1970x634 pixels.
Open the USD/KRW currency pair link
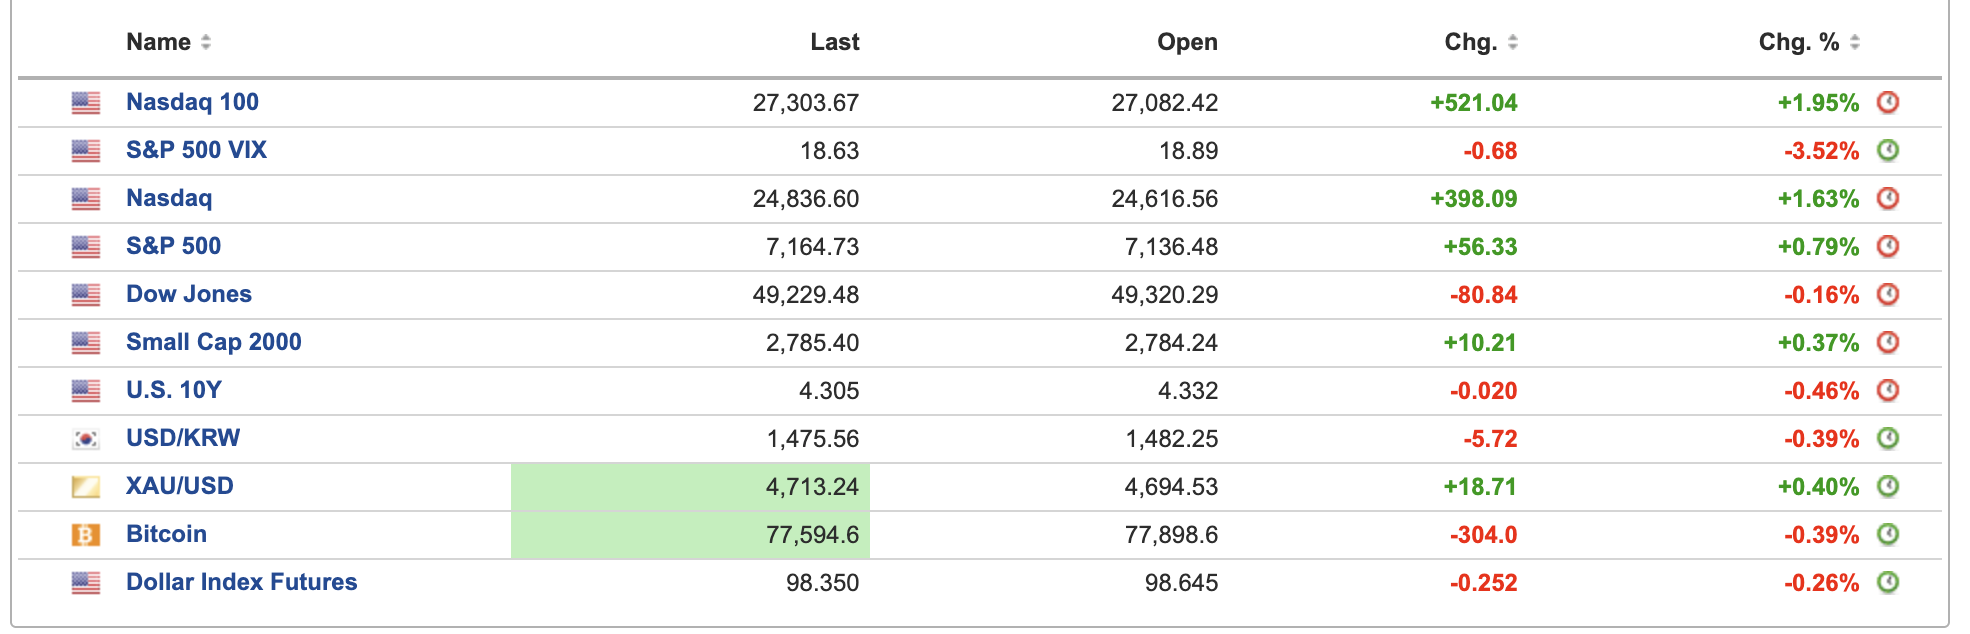183,438
